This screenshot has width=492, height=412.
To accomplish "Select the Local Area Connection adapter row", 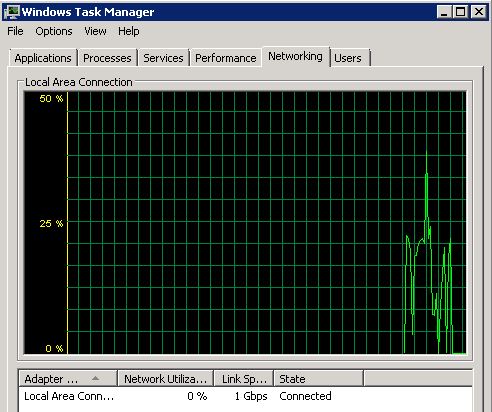I will [x=245, y=396].
